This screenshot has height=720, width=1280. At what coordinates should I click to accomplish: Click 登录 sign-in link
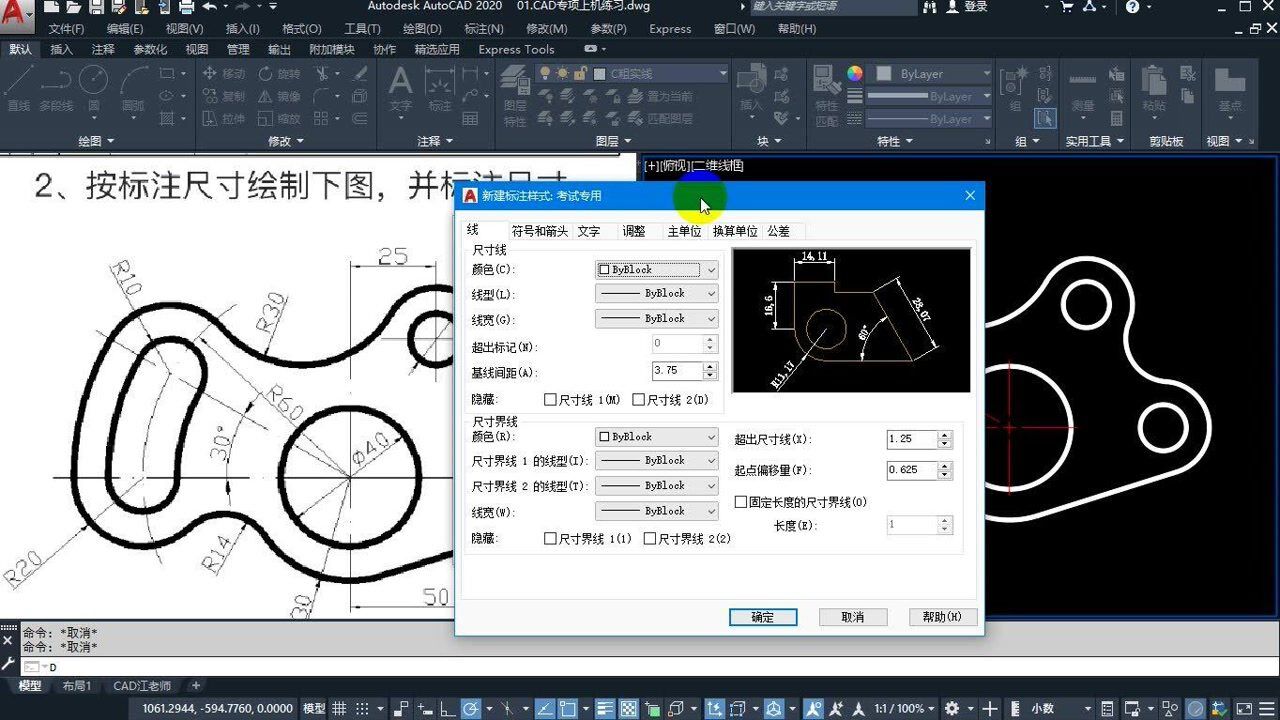[x=976, y=7]
